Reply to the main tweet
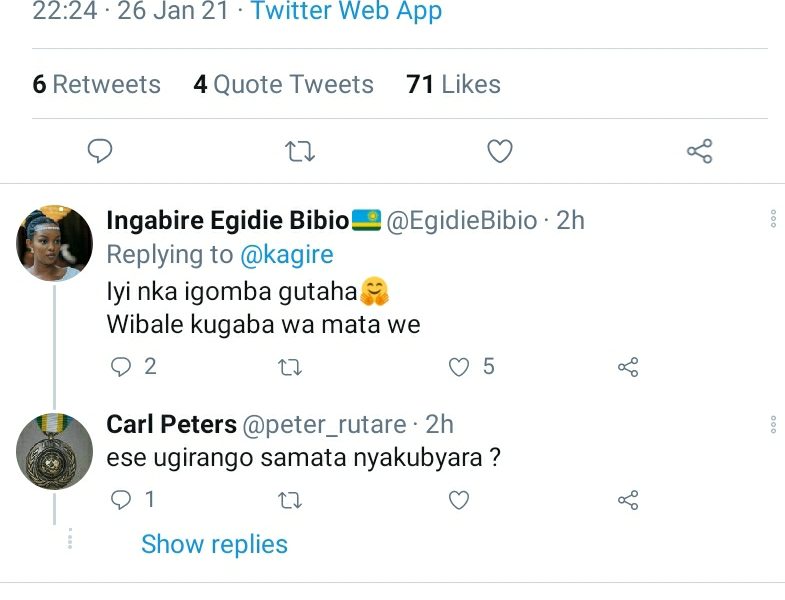 click(100, 151)
